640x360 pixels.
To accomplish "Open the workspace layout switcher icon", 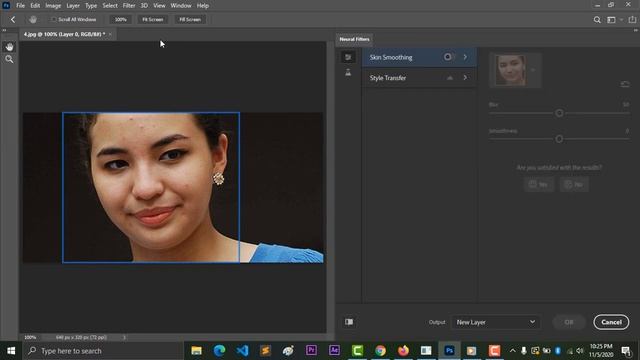I will 611,20.
